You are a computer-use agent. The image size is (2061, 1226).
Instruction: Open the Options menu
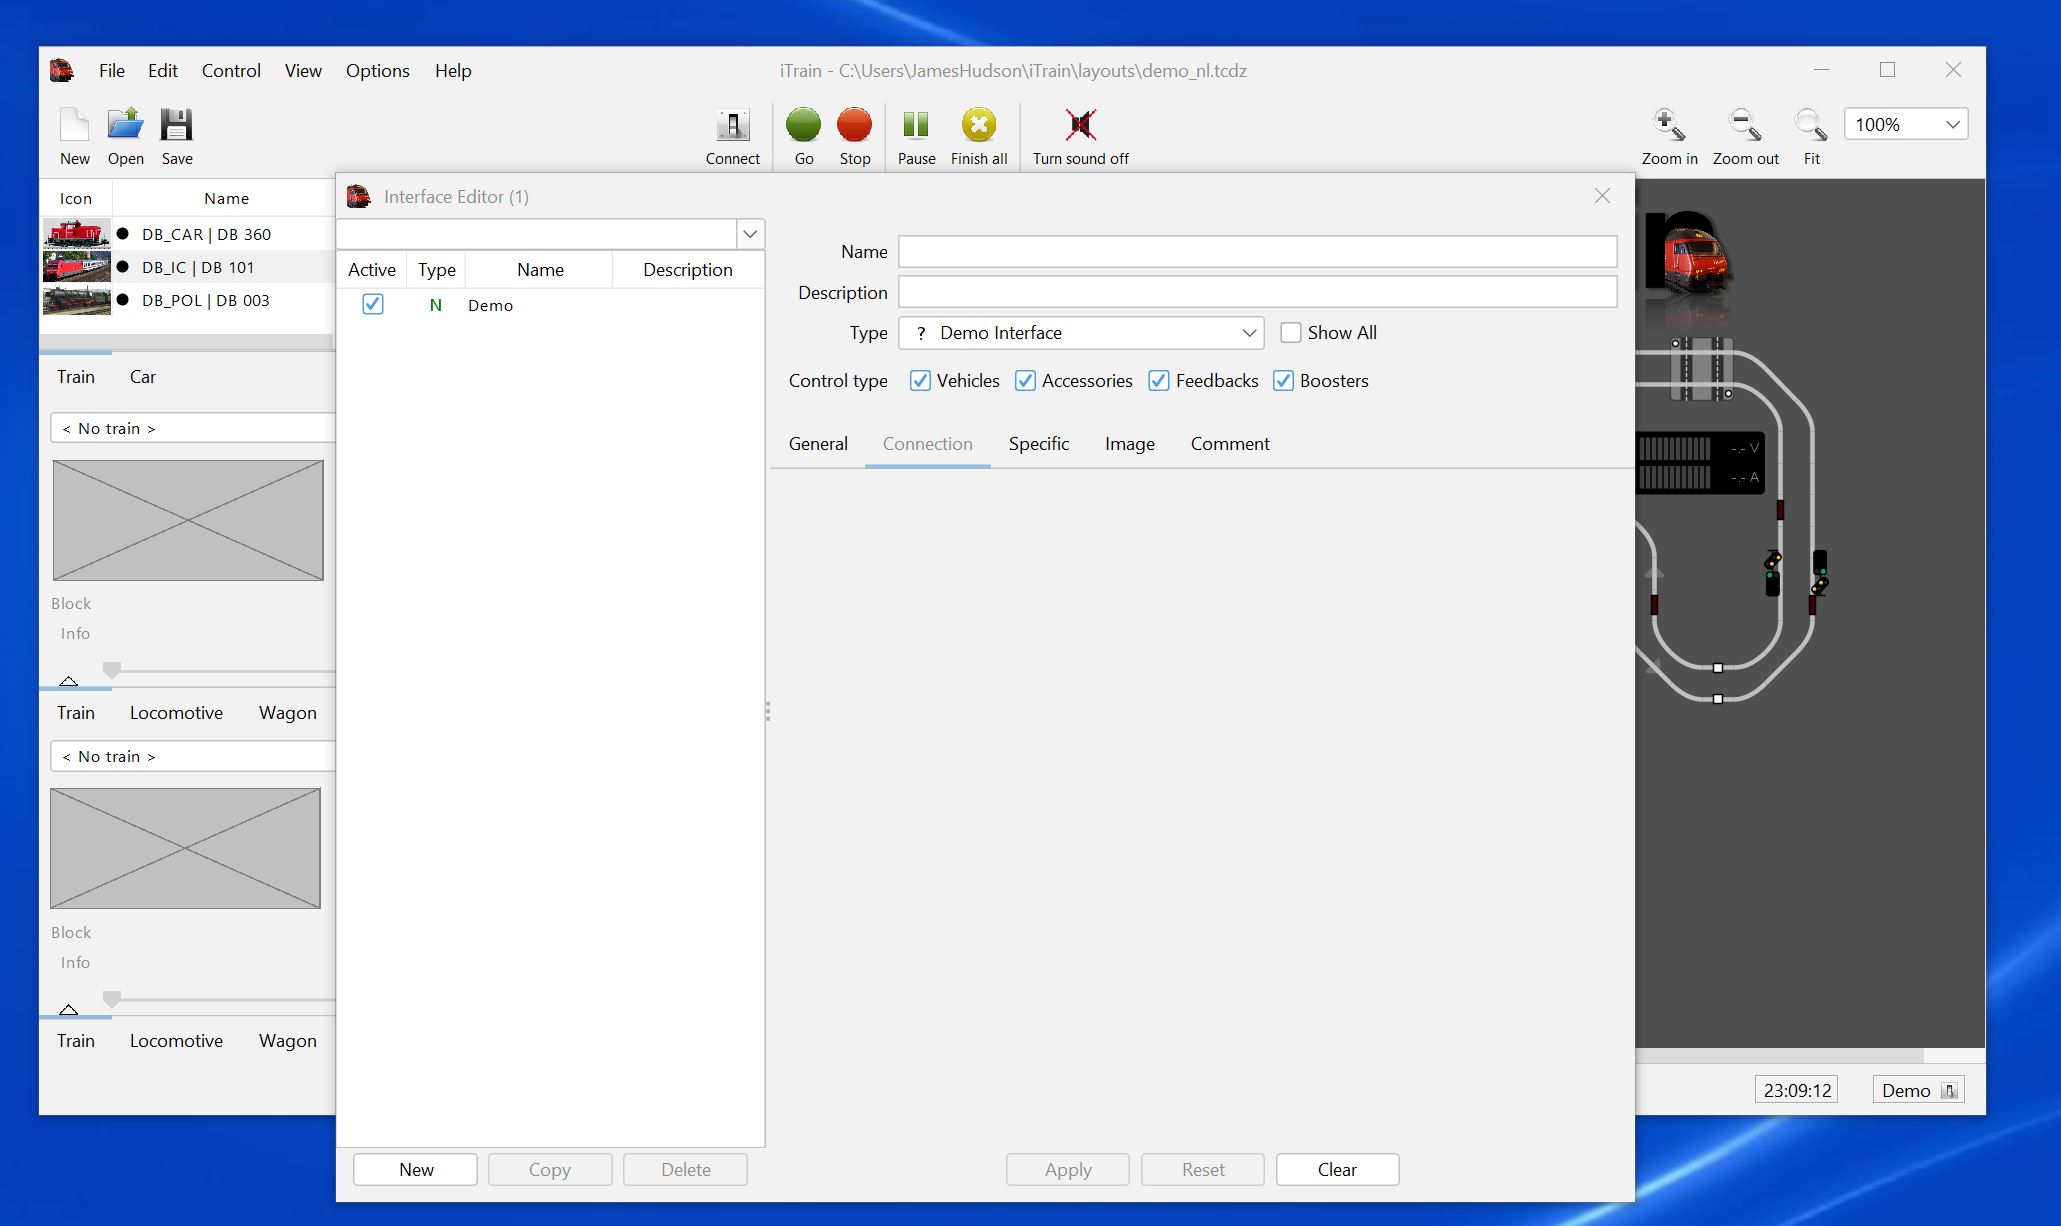coord(377,70)
